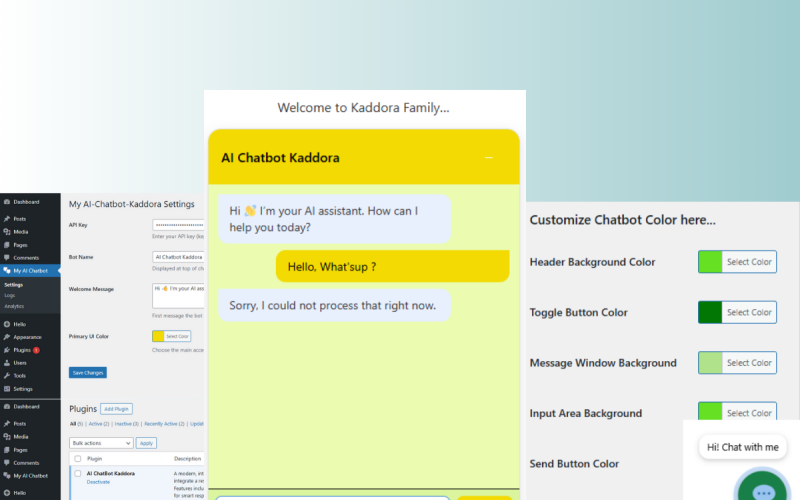Click 'My AI-Chatbot-Kaddora Settings' page title
The height and width of the screenshot is (500, 800).
(x=132, y=204)
